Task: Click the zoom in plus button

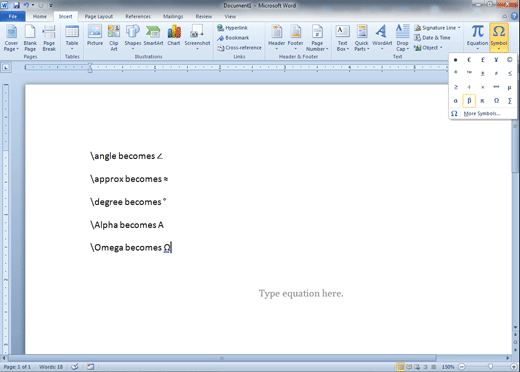Action: tap(514, 367)
